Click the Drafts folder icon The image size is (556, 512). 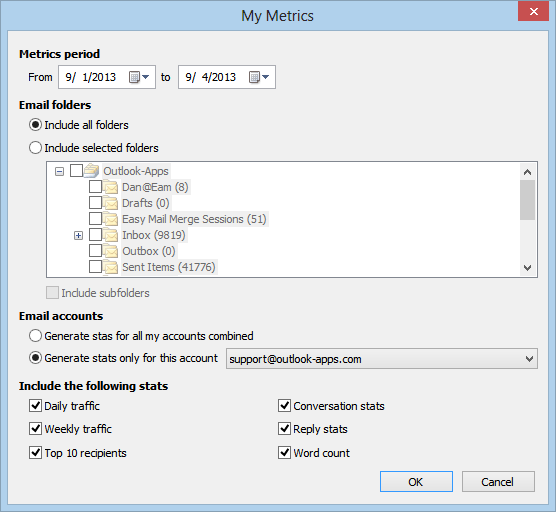coord(110,203)
